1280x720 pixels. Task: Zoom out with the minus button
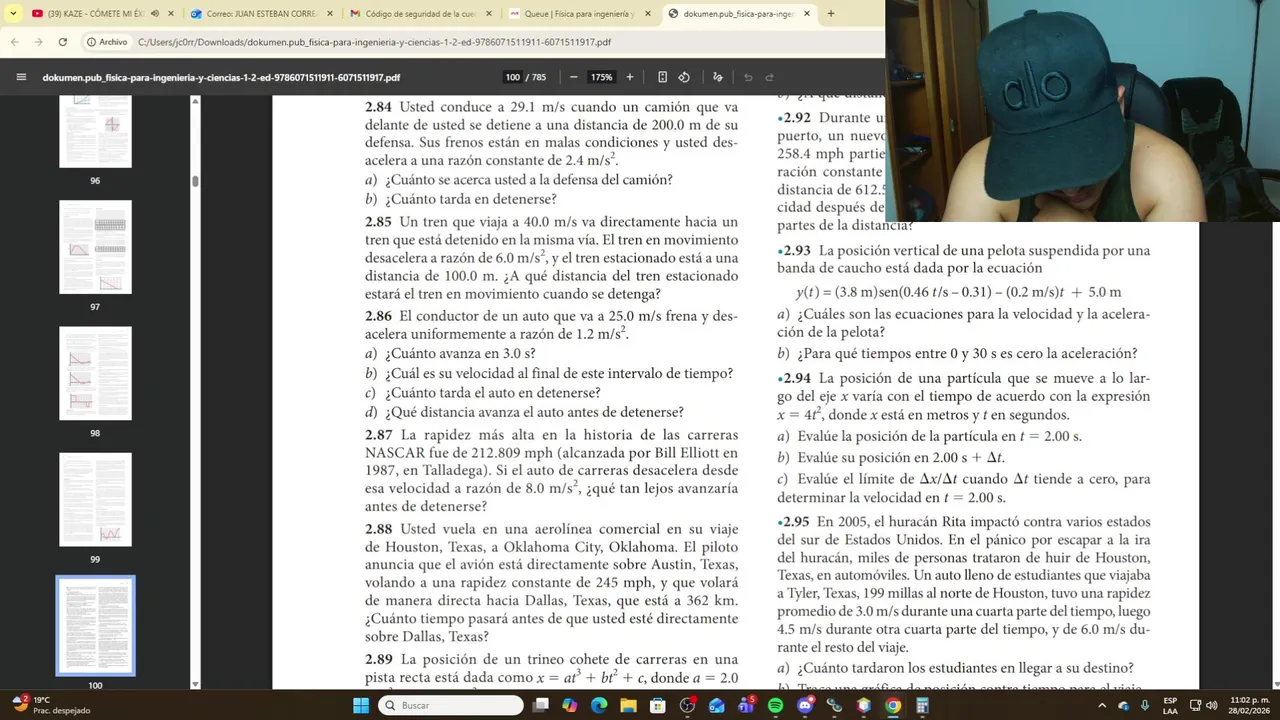(573, 77)
